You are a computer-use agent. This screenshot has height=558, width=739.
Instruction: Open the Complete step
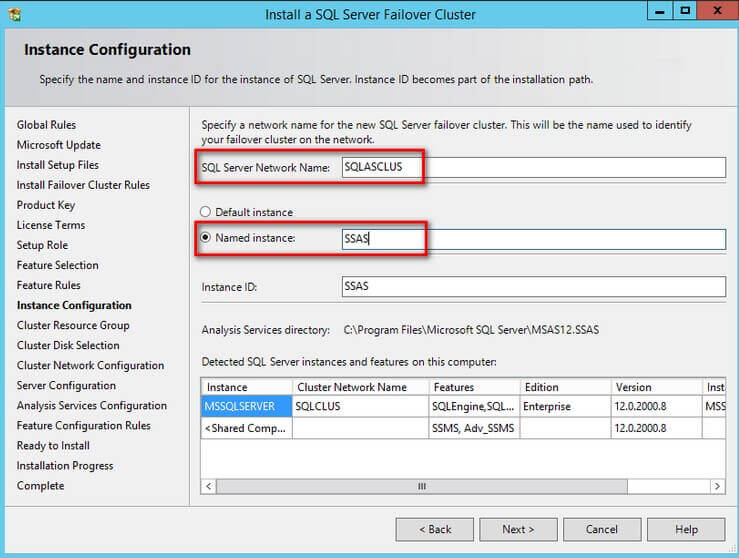coord(41,485)
